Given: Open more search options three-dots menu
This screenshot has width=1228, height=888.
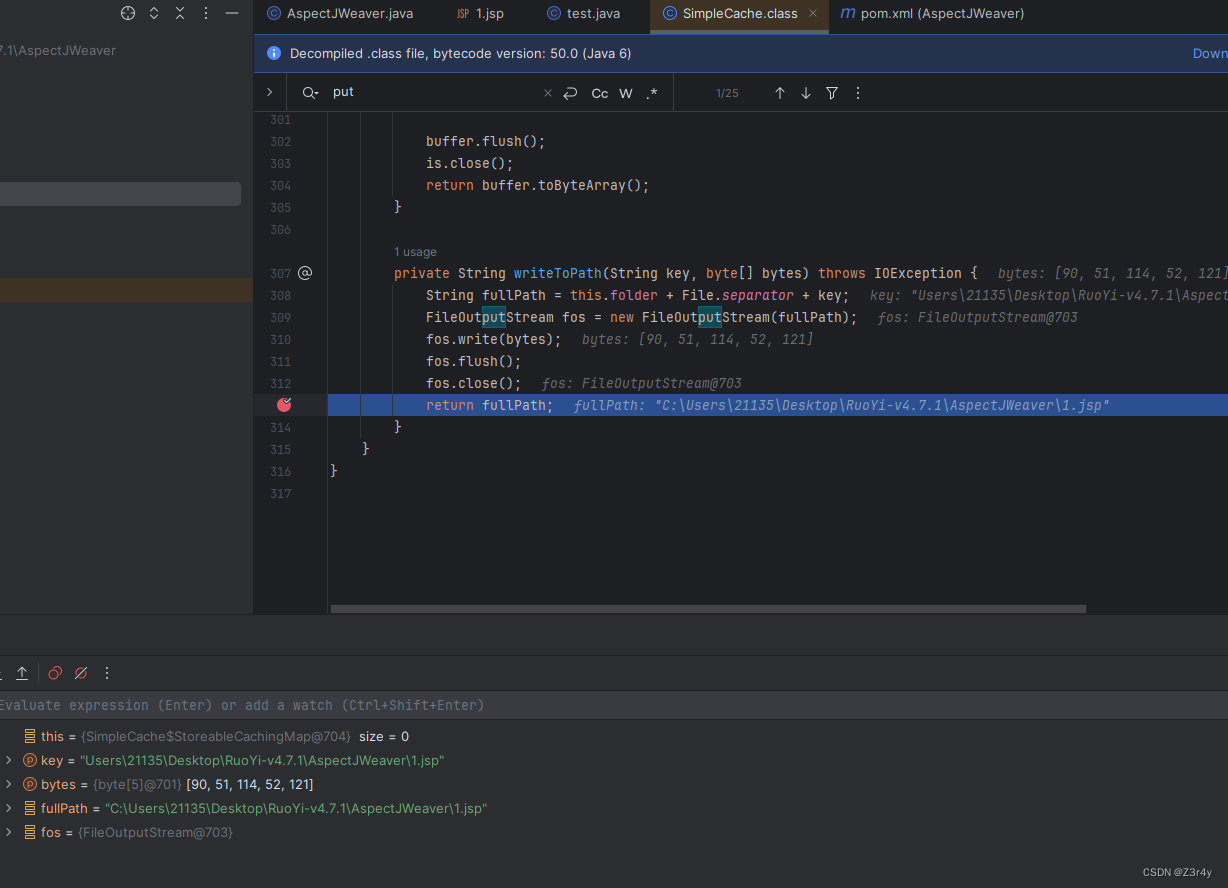Looking at the screenshot, I should [x=857, y=93].
